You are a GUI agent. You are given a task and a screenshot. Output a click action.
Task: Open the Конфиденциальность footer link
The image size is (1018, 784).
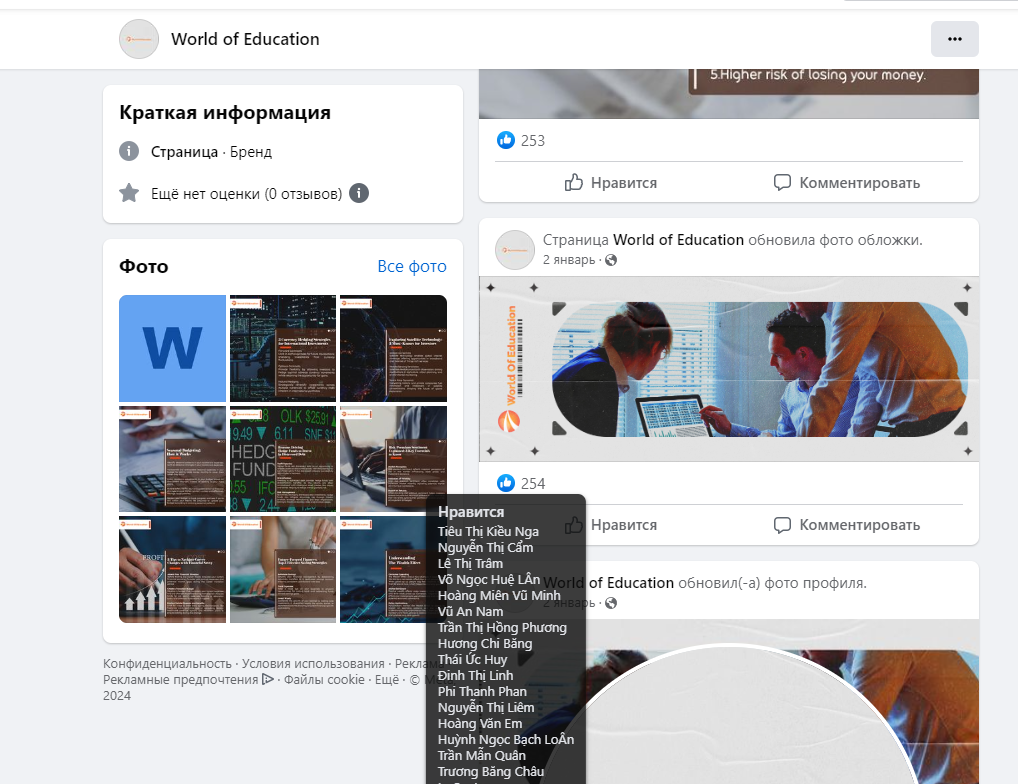click(168, 663)
